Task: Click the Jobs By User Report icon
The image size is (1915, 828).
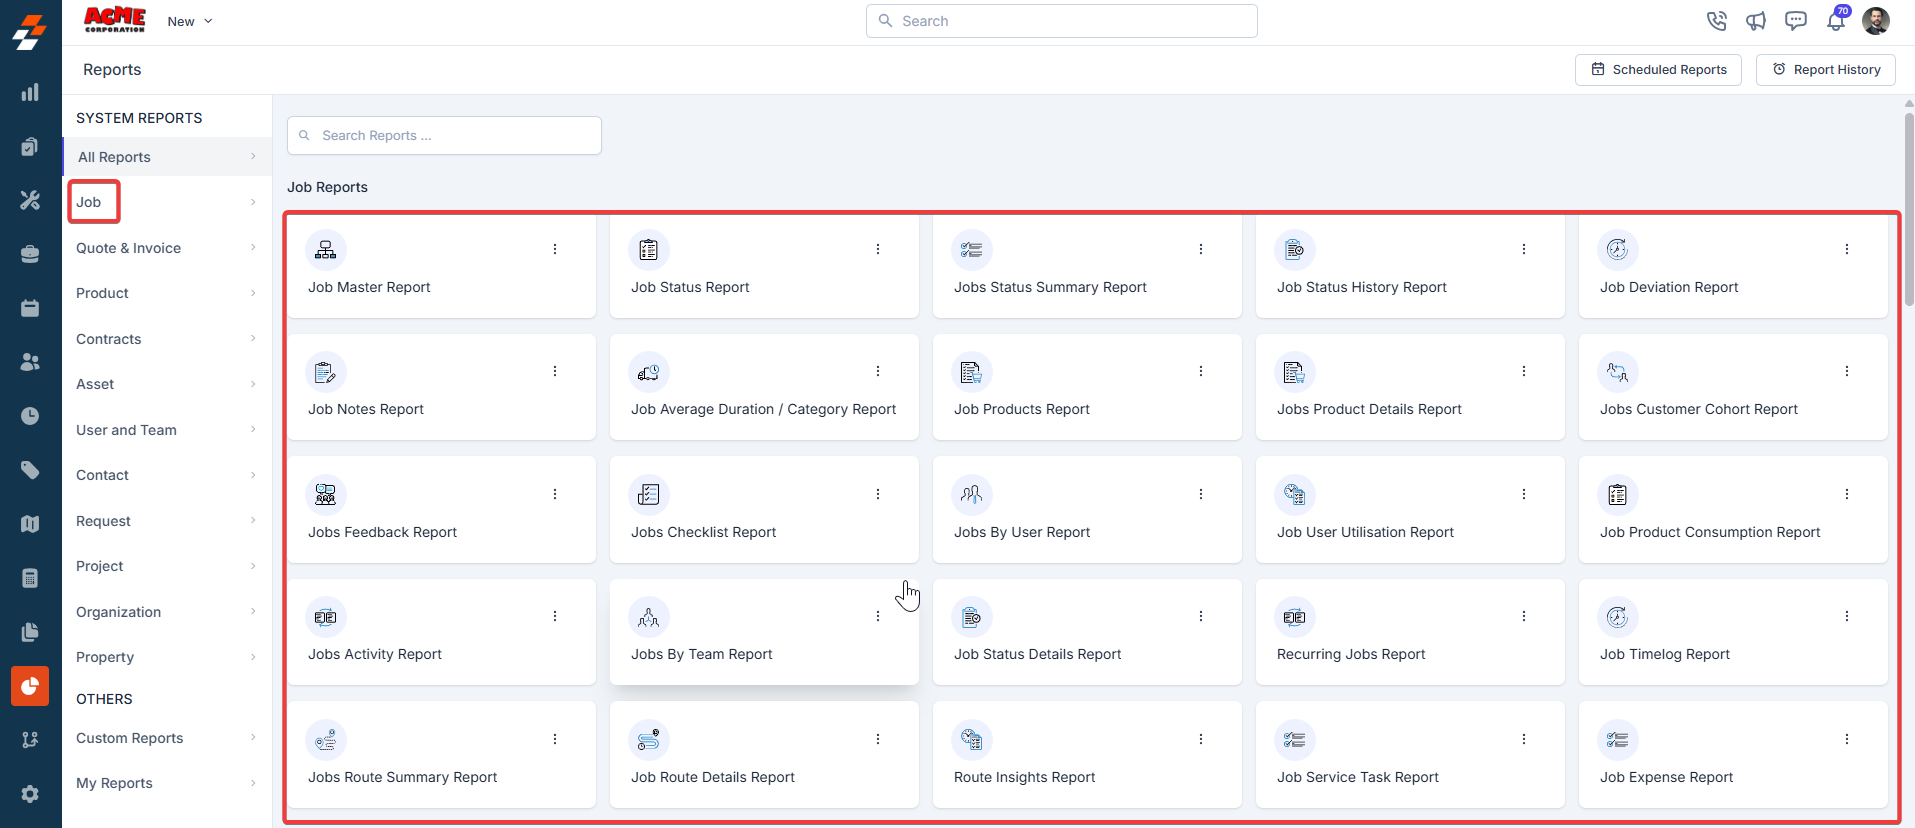Action: pos(972,495)
